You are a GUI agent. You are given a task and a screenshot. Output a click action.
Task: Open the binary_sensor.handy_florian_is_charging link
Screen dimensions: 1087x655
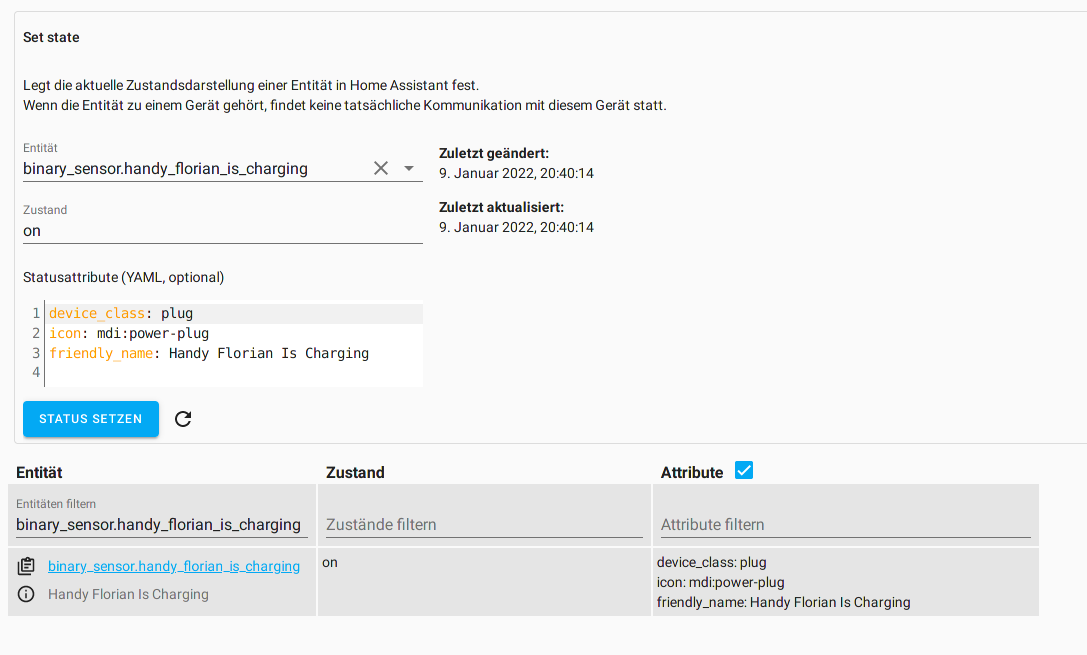[173, 565]
